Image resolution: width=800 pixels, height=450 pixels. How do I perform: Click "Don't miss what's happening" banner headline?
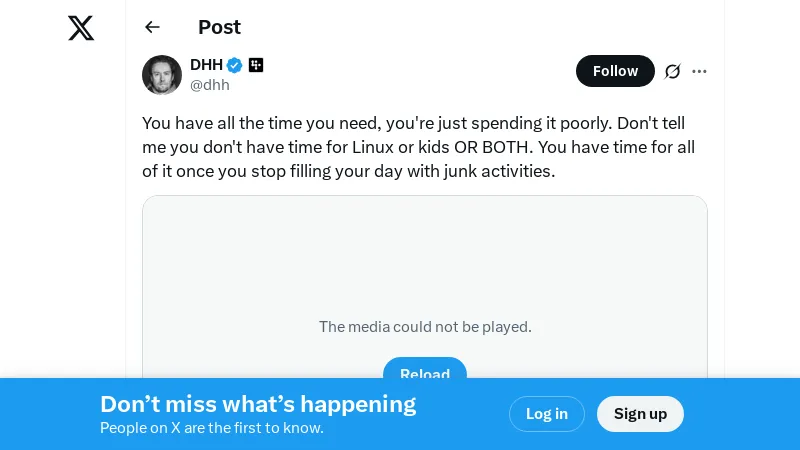click(258, 404)
